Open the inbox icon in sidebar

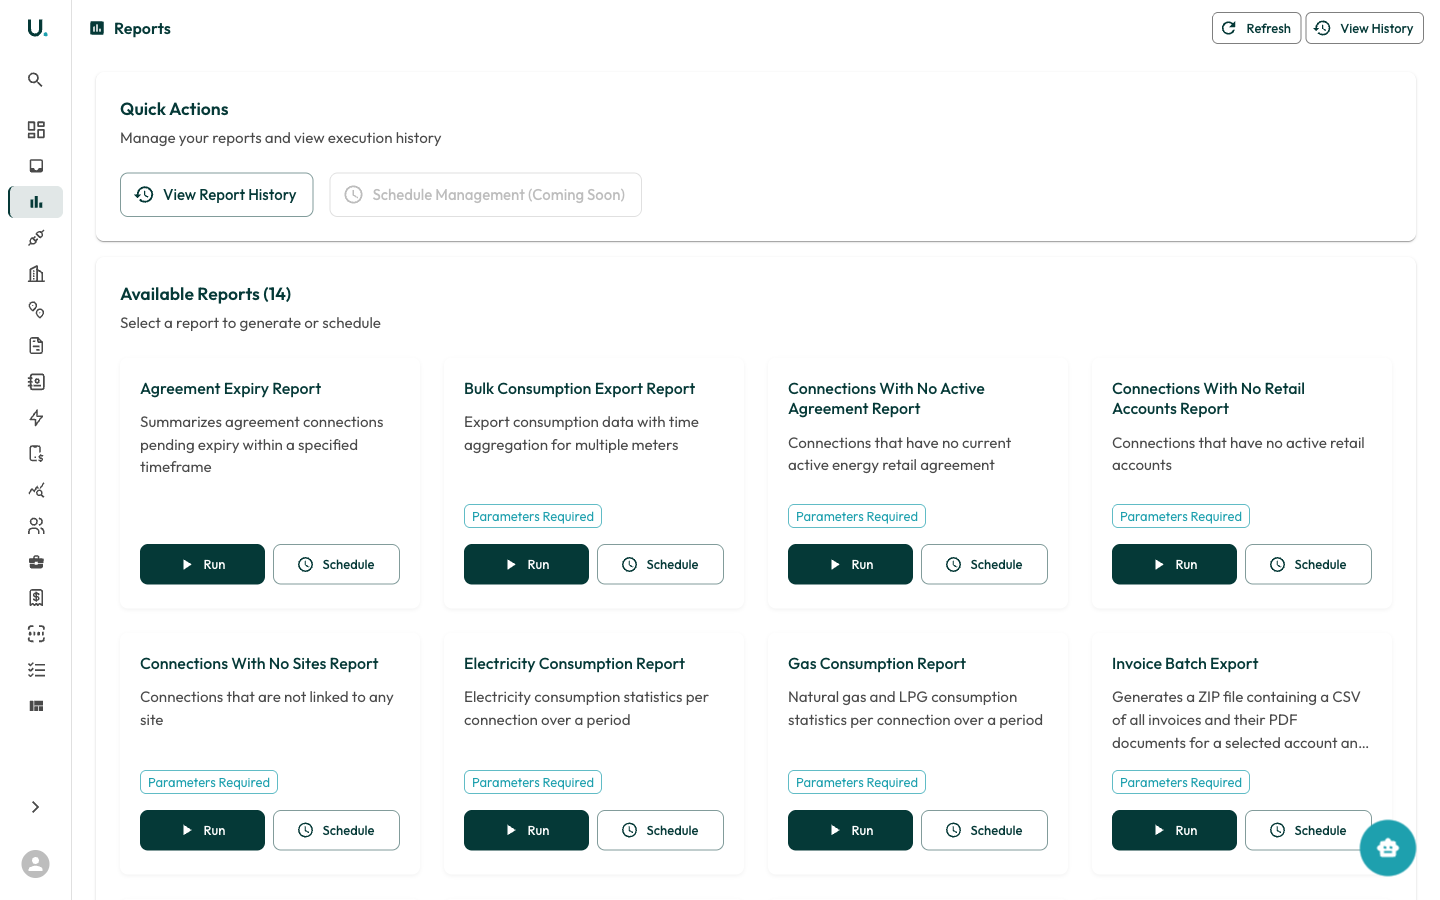coord(36,166)
